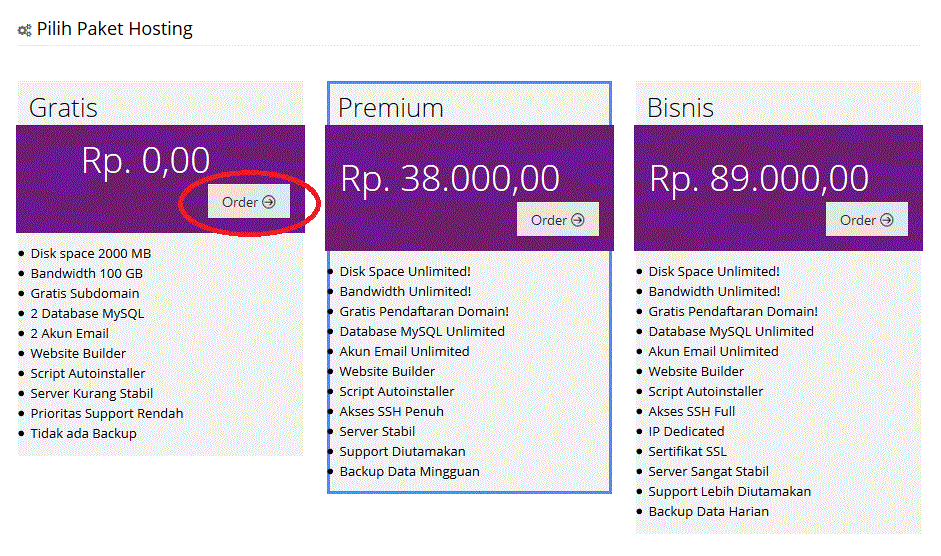Viewport: 941px width, 556px height.
Task: Click the Gratis plan heading
Action: [x=63, y=107]
